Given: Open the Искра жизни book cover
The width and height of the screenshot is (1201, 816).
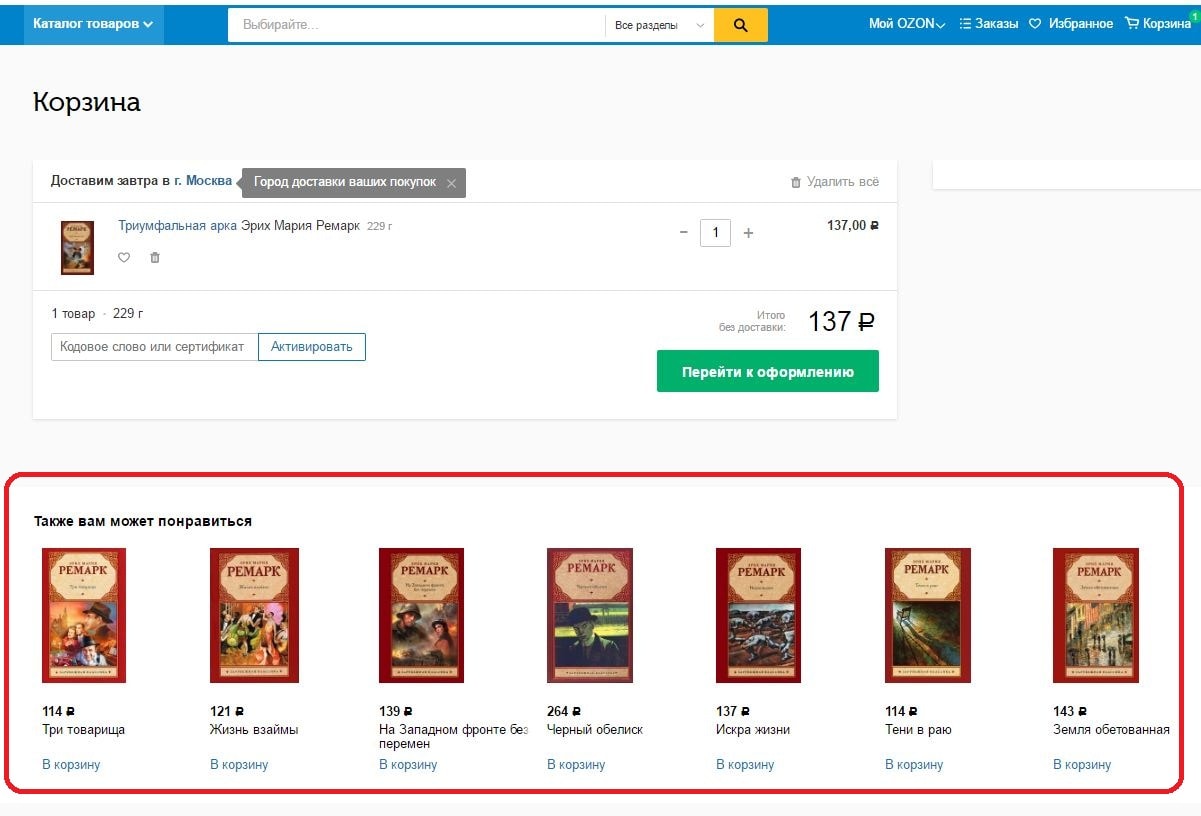Looking at the screenshot, I should (758, 615).
